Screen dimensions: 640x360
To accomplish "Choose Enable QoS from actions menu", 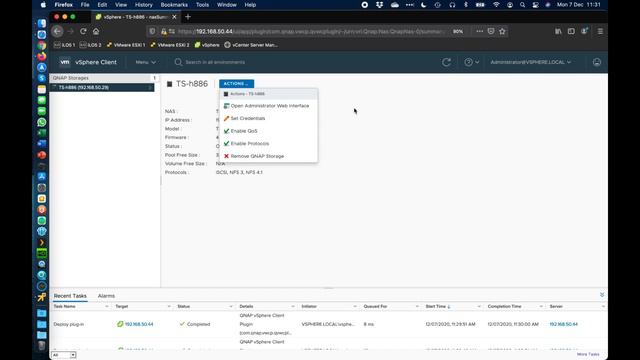I will click(x=269, y=131).
